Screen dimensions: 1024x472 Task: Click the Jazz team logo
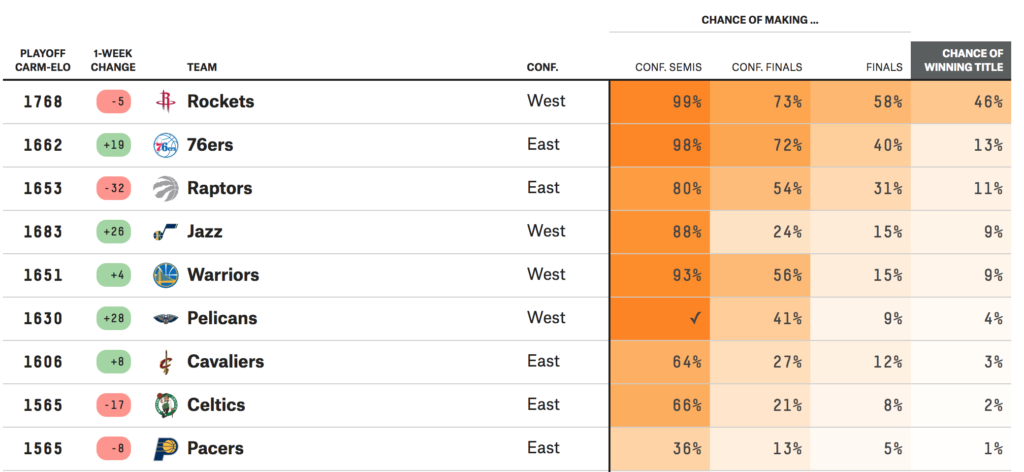click(165, 232)
